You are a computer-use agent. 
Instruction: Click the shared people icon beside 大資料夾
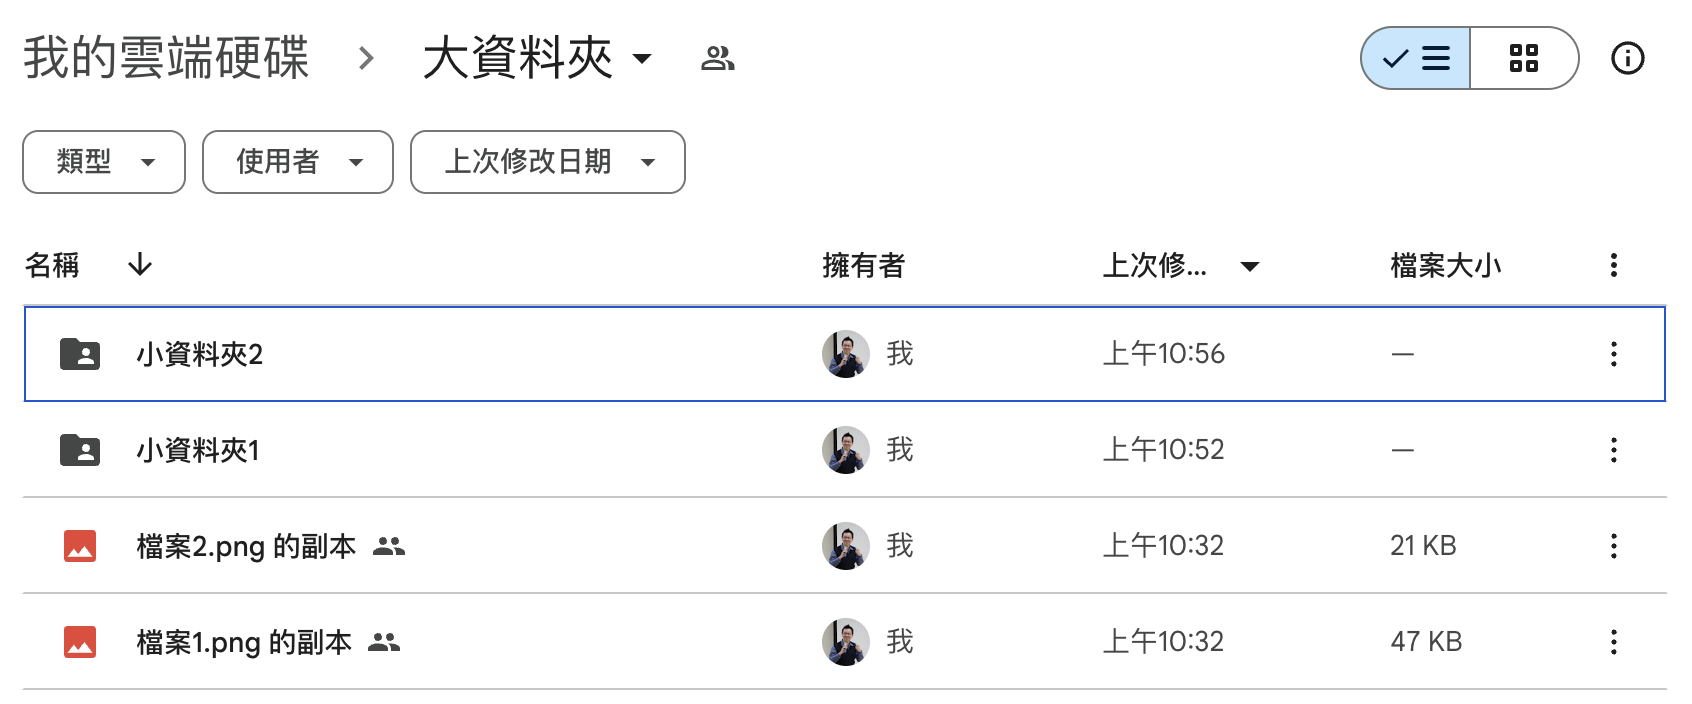(x=717, y=59)
